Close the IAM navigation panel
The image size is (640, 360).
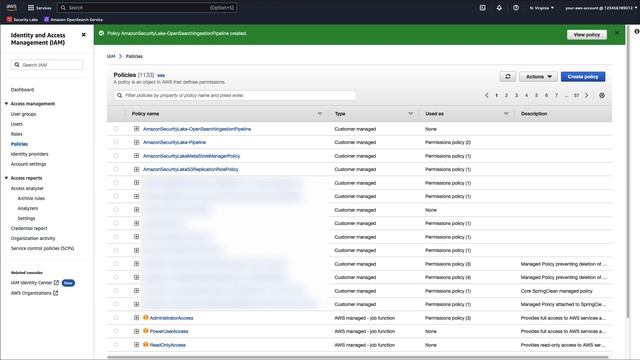[x=84, y=35]
